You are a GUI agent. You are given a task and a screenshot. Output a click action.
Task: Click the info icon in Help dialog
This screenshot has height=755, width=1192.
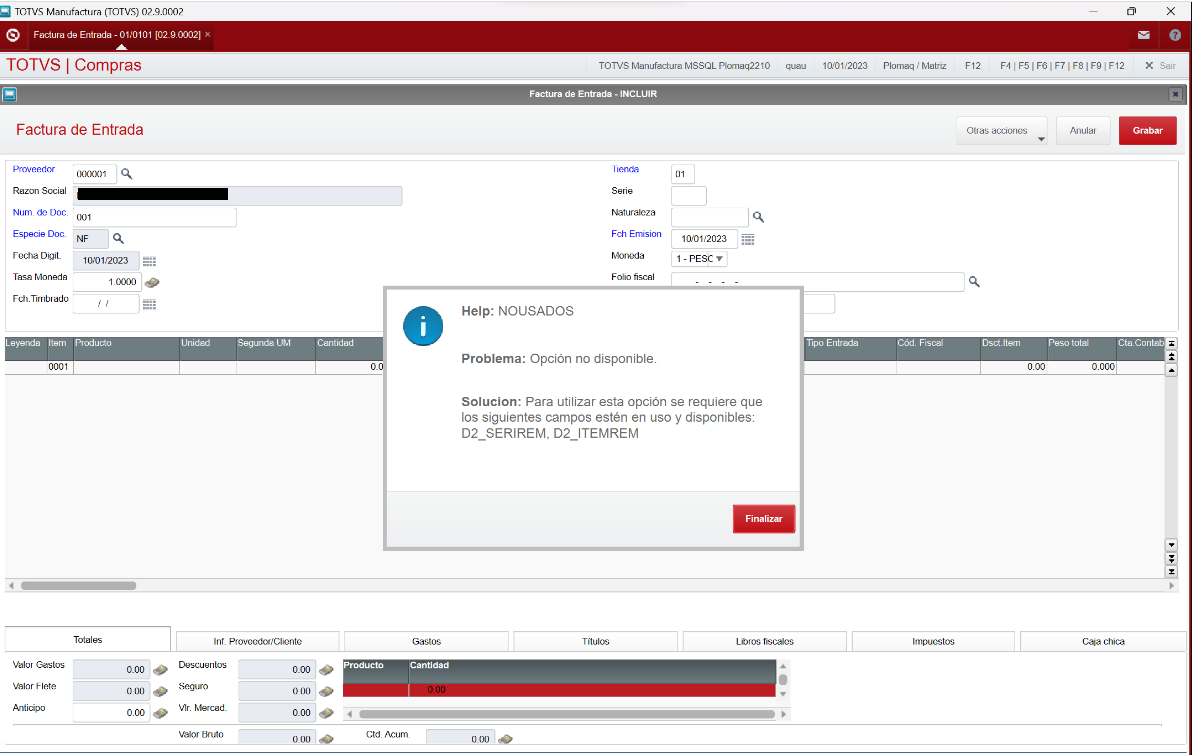pyautogui.click(x=423, y=326)
